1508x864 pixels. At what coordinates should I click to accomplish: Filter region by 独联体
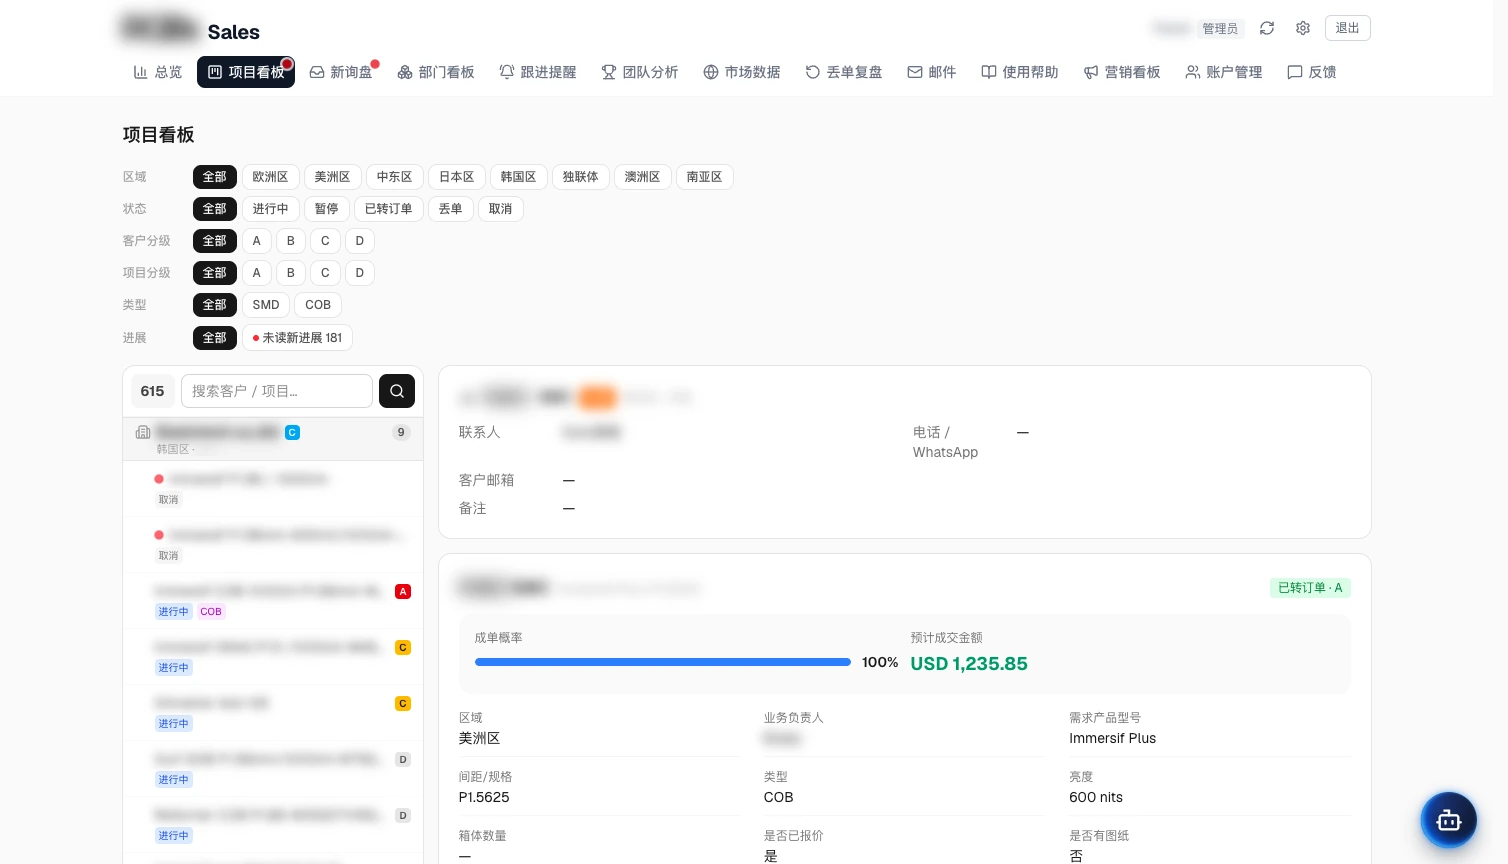click(x=580, y=177)
